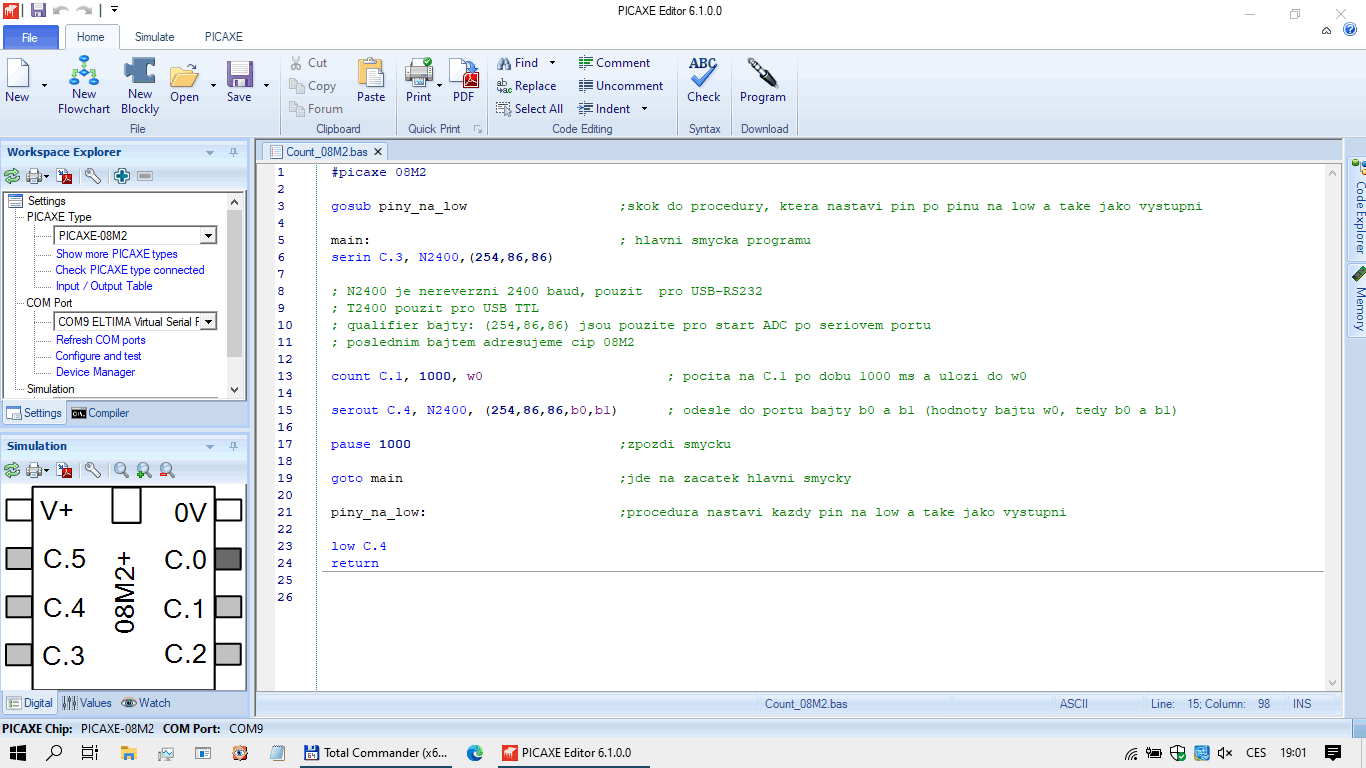Toggle the C.5 pin in simulation

click(x=19, y=559)
